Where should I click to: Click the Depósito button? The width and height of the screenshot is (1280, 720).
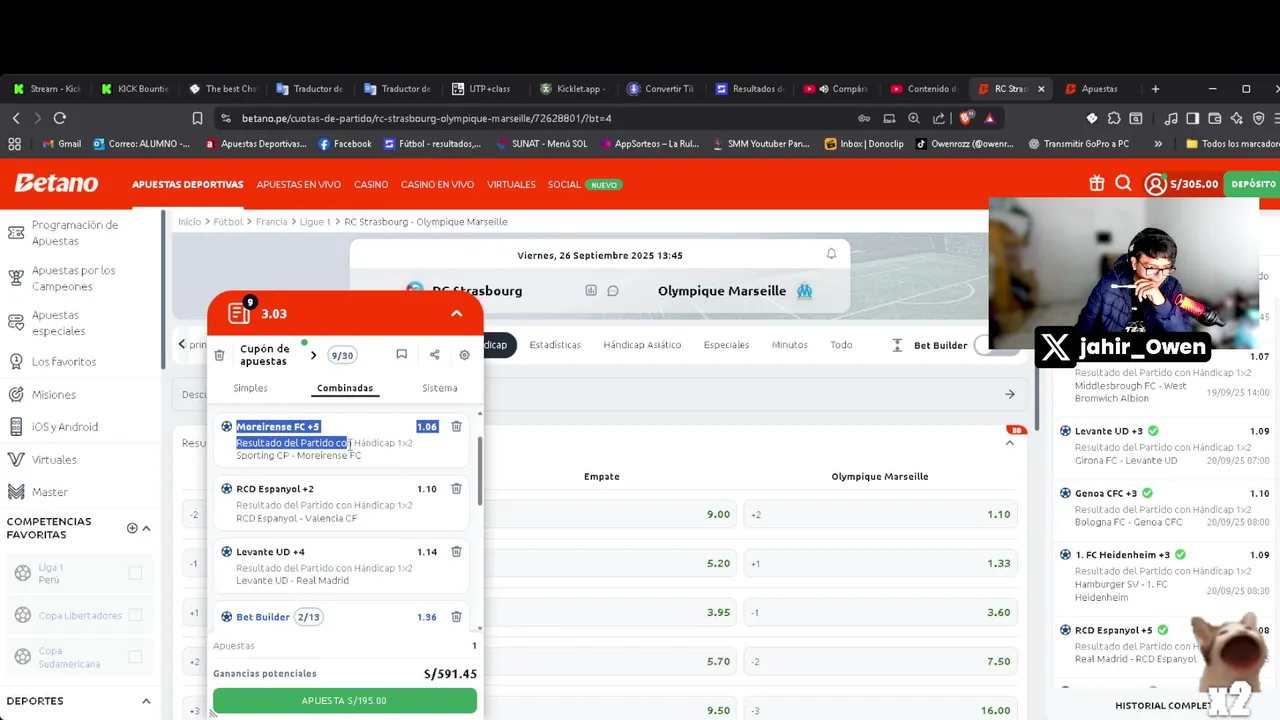point(1253,184)
